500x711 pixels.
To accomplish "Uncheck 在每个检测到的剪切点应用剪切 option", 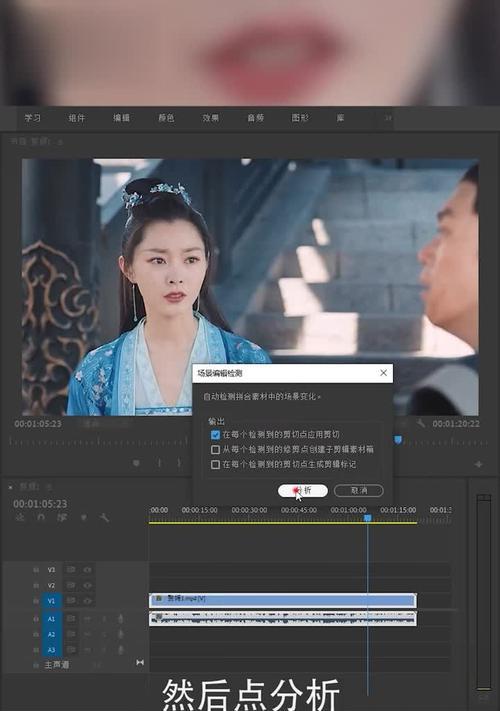I will (215, 434).
